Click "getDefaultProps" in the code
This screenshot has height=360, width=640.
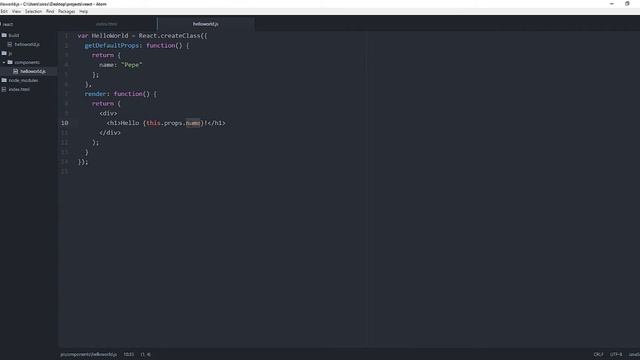point(112,46)
